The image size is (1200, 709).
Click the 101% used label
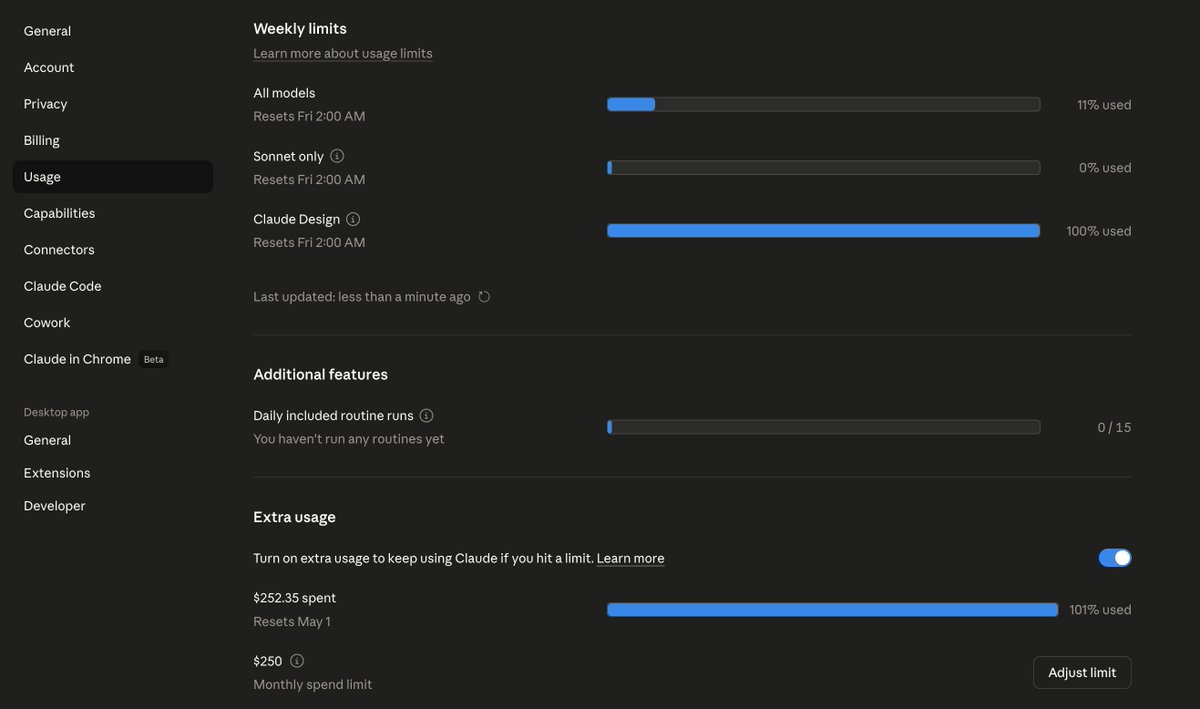coord(1100,610)
